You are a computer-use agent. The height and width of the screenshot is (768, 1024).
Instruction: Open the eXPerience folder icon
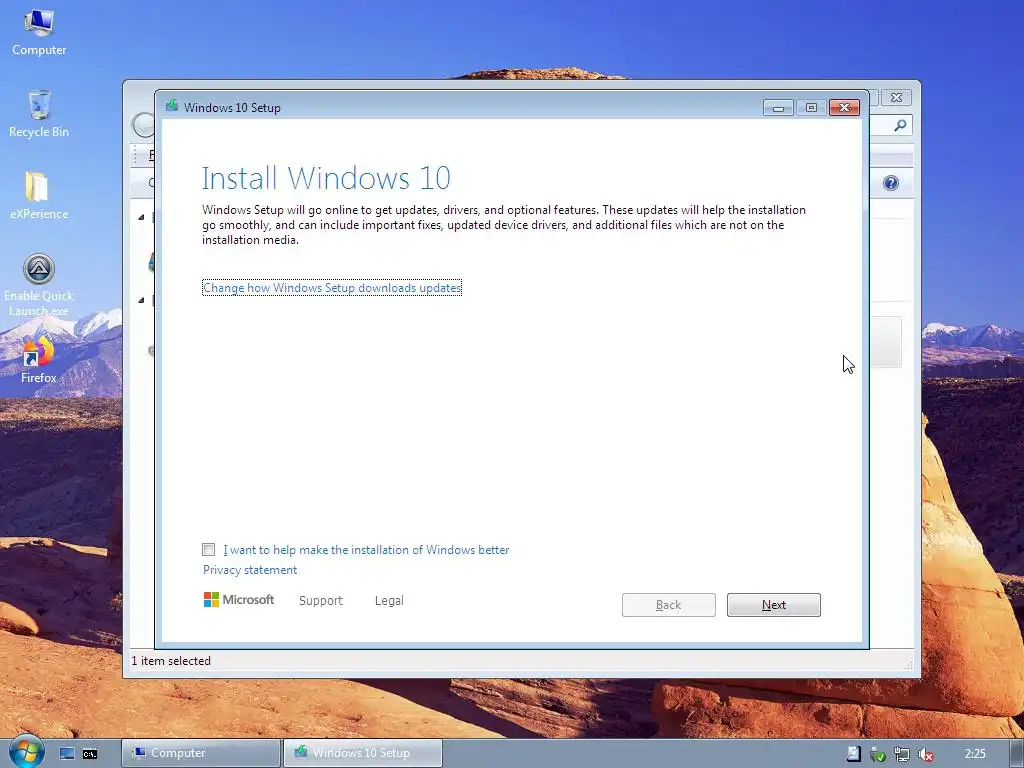point(39,196)
